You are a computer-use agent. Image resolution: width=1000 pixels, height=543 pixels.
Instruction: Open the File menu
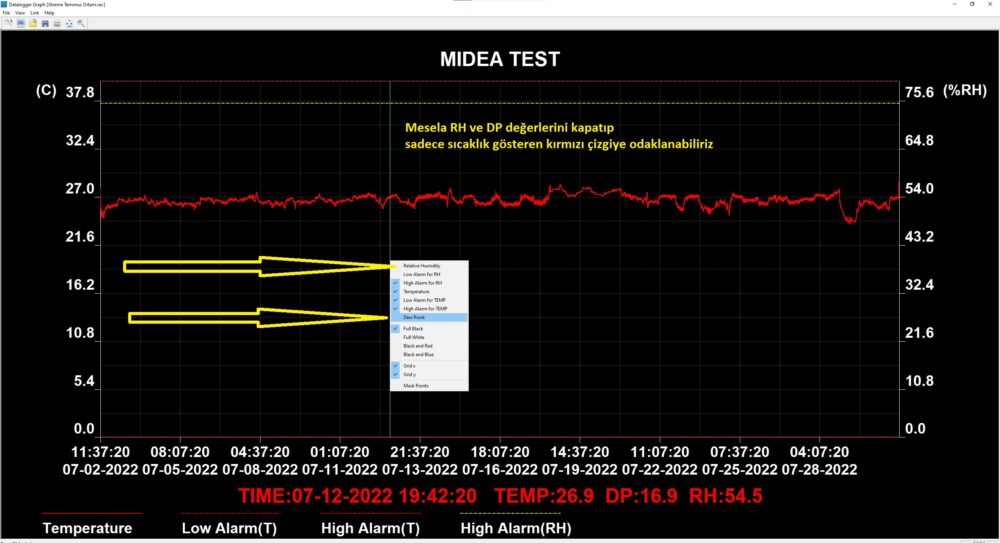(6, 13)
